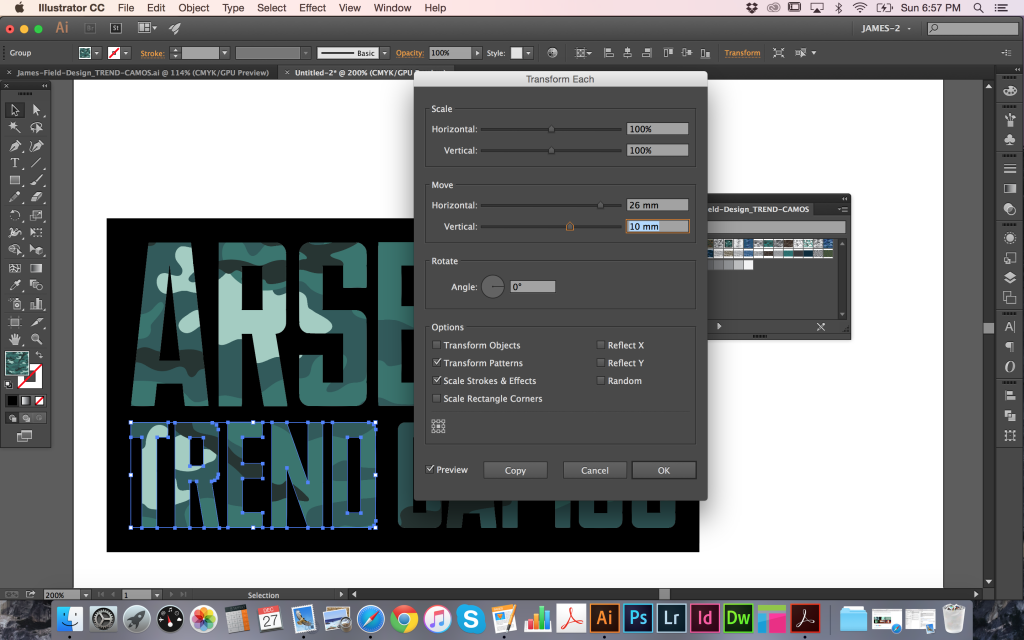Select the Shape Builder tool
Image resolution: width=1024 pixels, height=640 pixels.
[14, 250]
